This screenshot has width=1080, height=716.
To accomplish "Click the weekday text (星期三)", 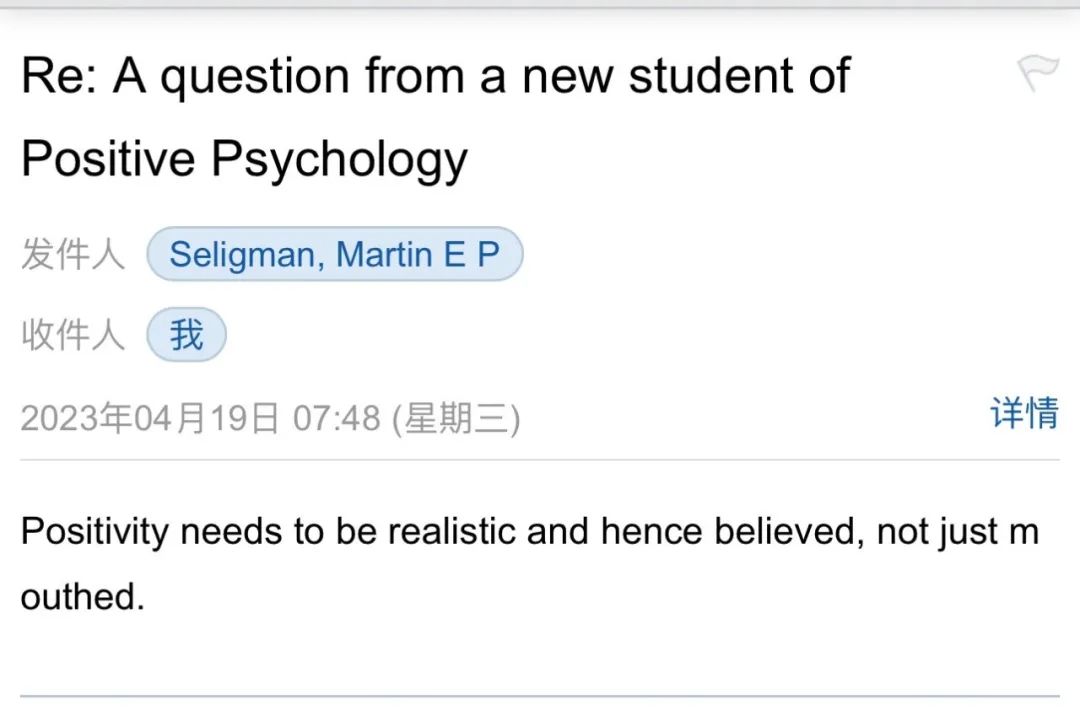I will click(x=456, y=418).
